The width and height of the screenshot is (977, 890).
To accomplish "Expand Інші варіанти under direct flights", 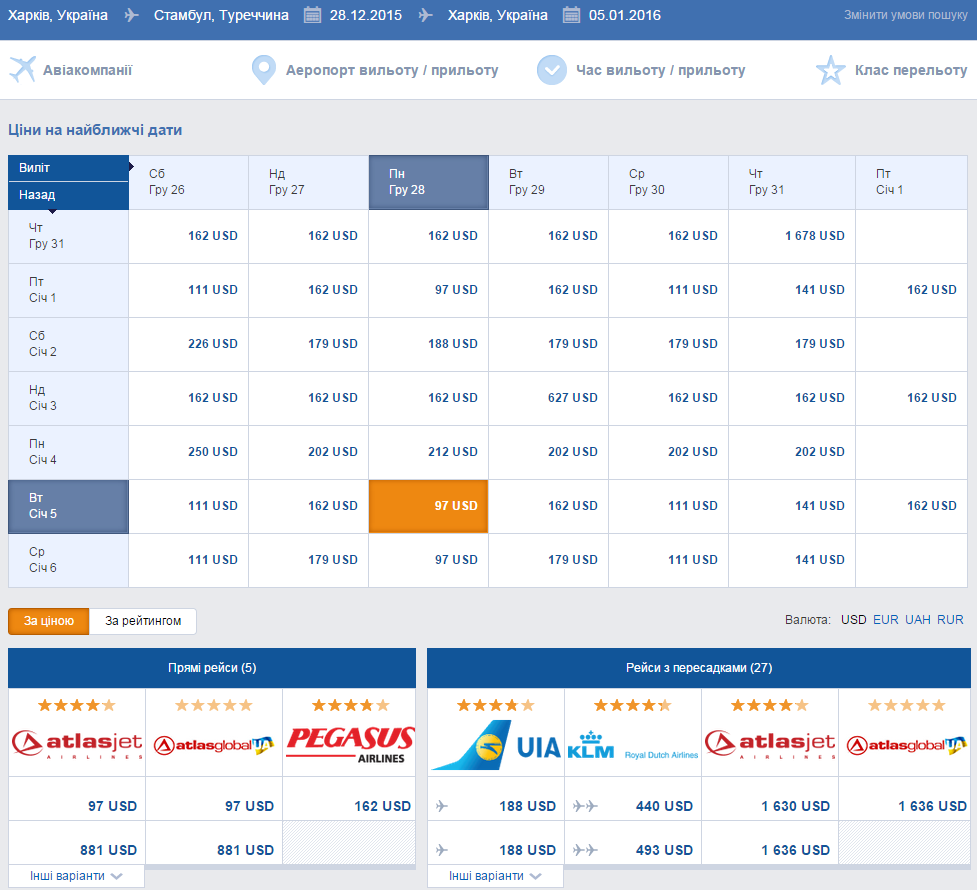I will pos(76,876).
